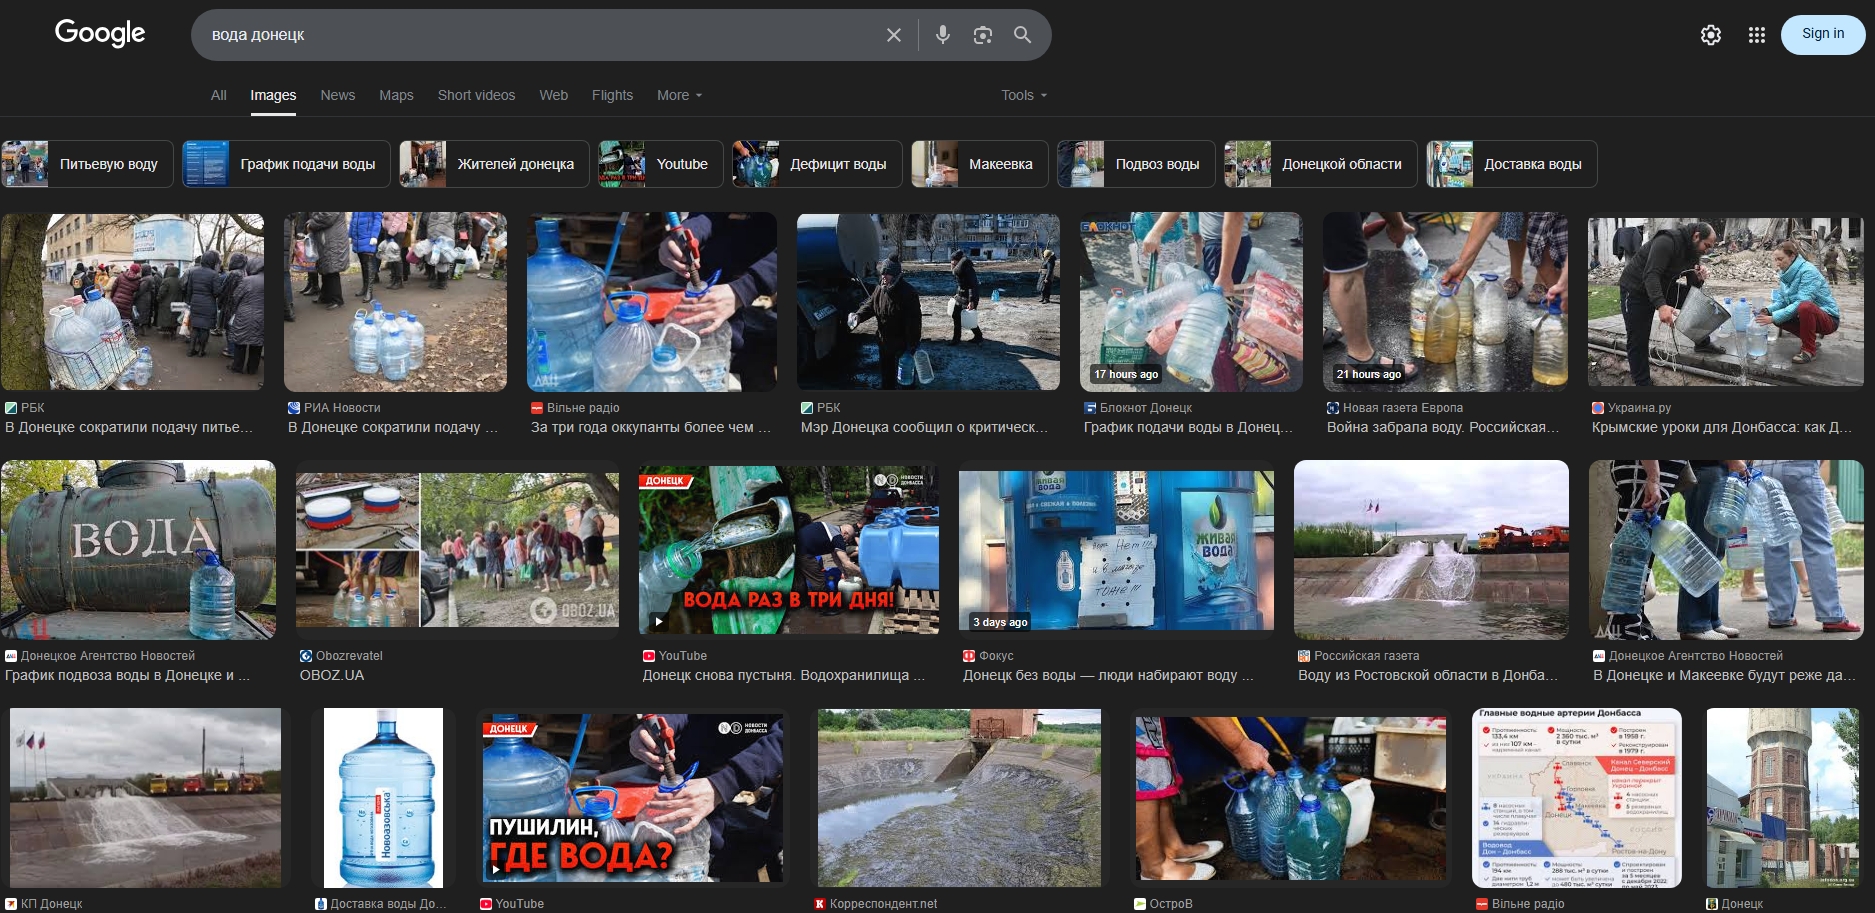Open the Google apps grid
Screen dimensions: 1875x913
click(x=1756, y=35)
